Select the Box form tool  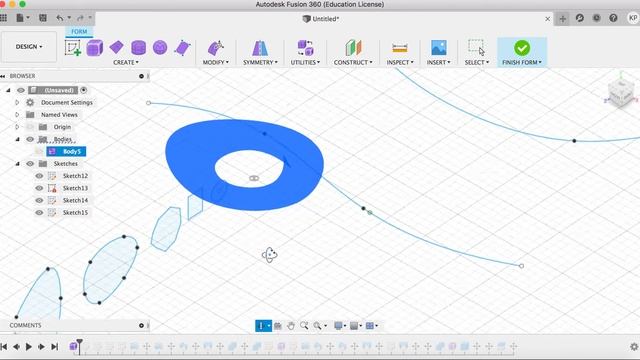[94, 48]
